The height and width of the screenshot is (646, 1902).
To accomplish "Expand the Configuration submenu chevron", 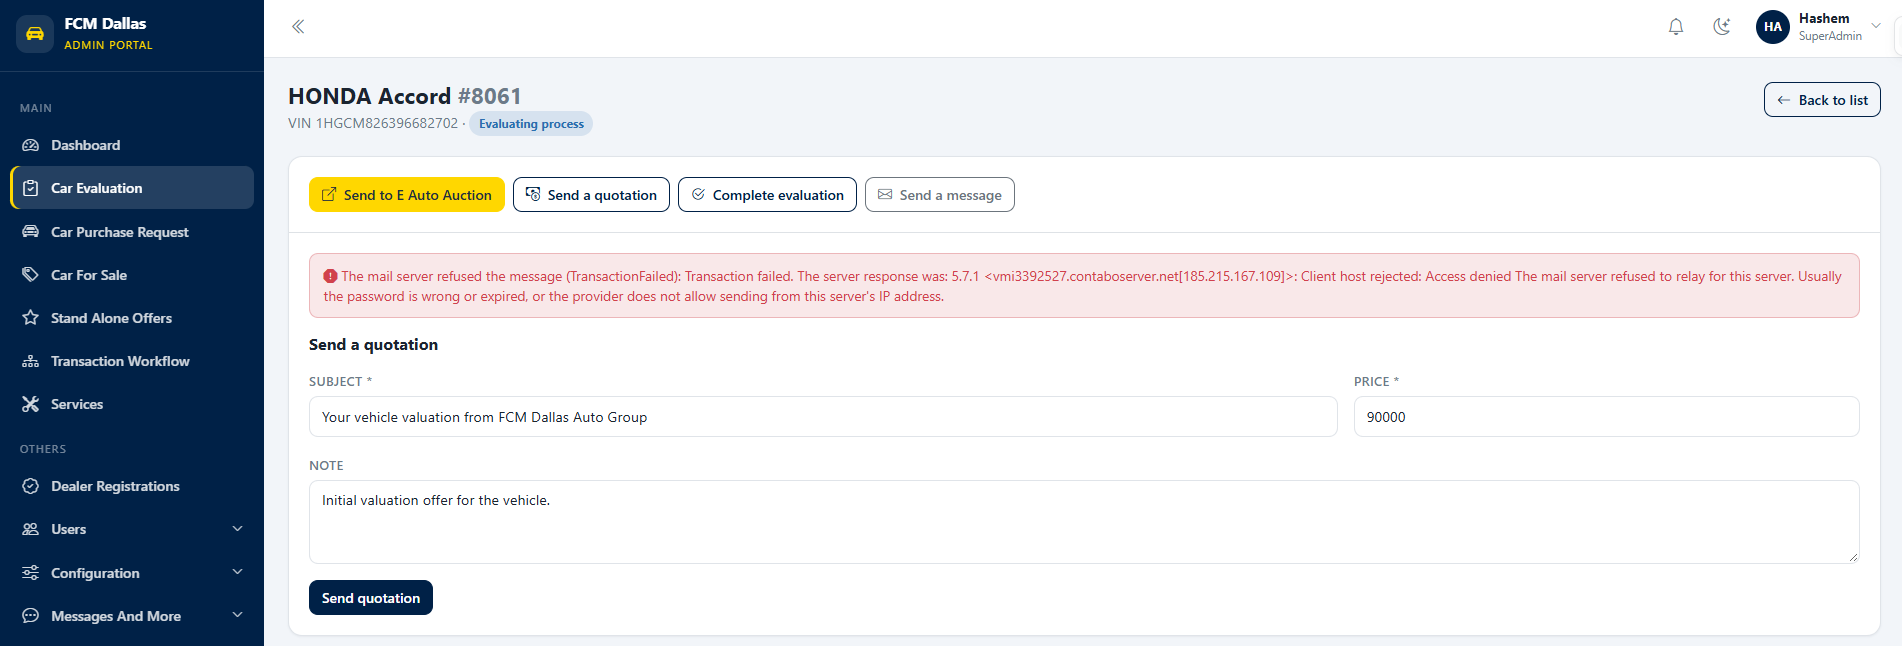I will (237, 572).
